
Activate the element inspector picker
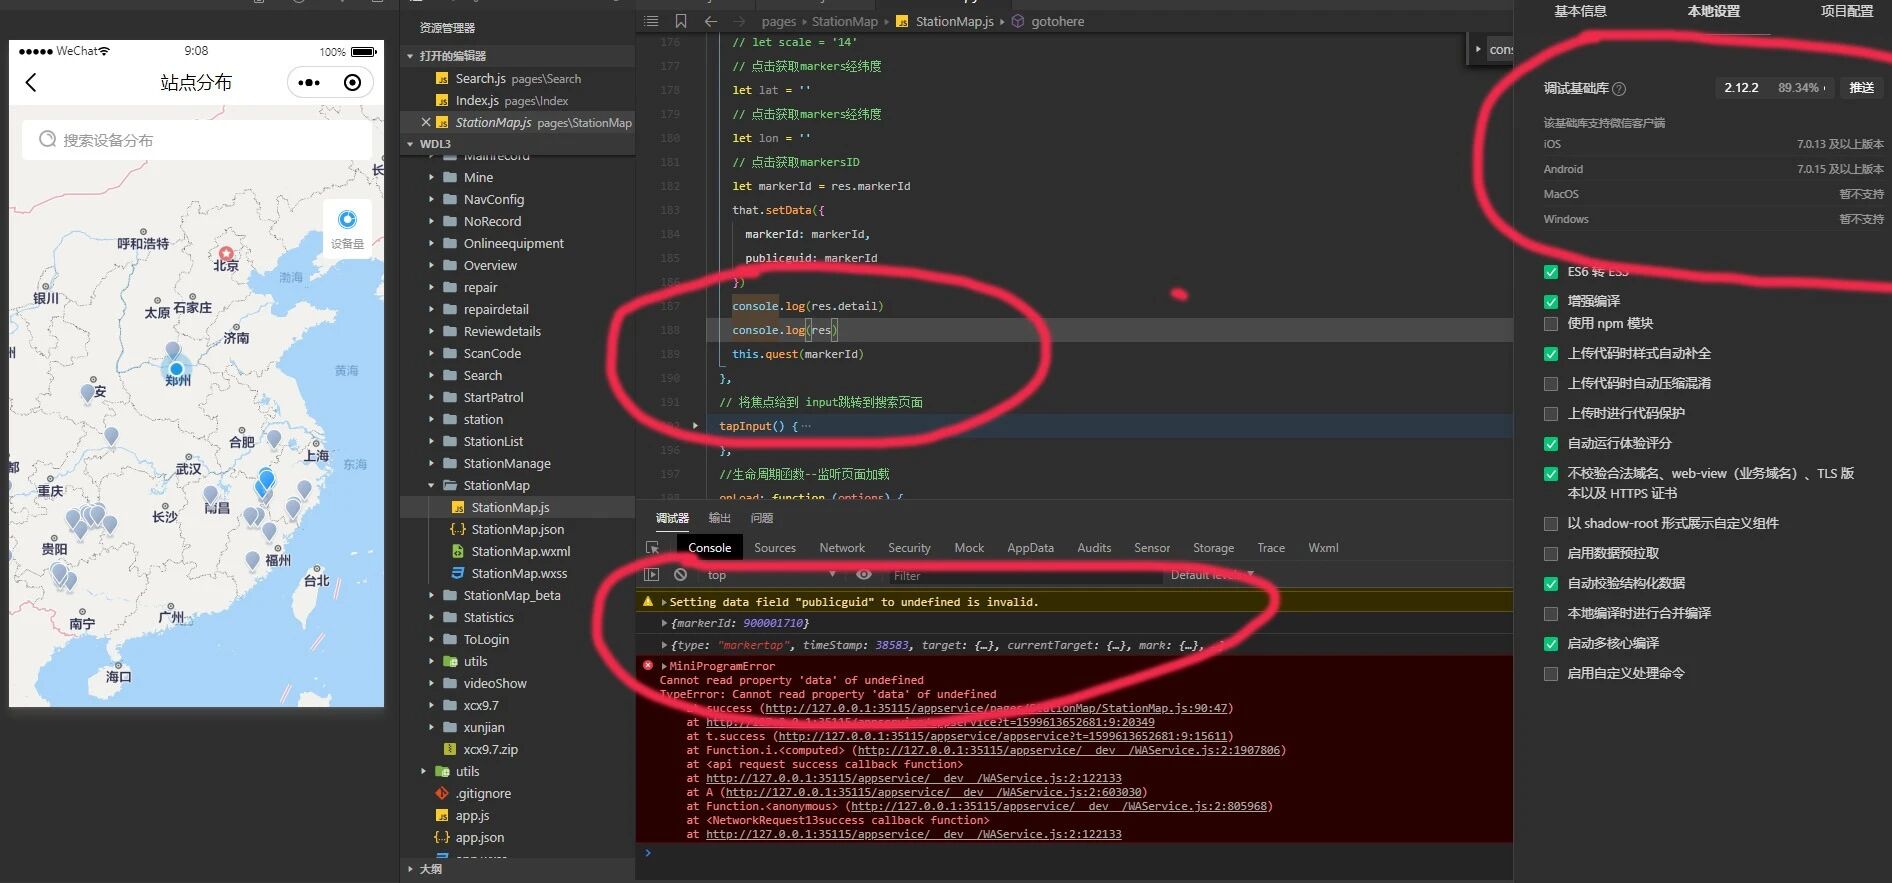(x=652, y=548)
